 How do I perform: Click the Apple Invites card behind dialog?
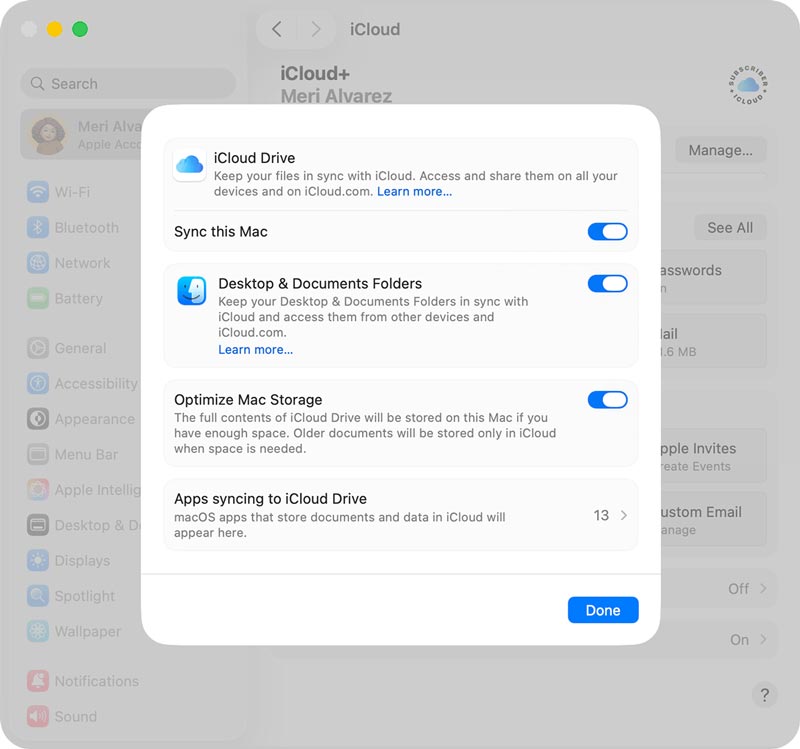713,456
